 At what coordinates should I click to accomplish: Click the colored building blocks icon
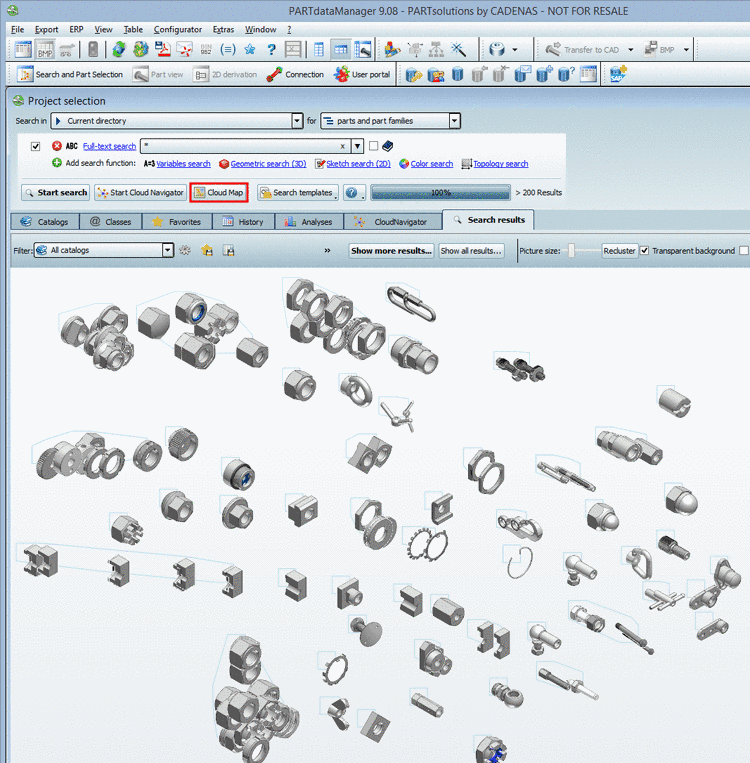[392, 49]
